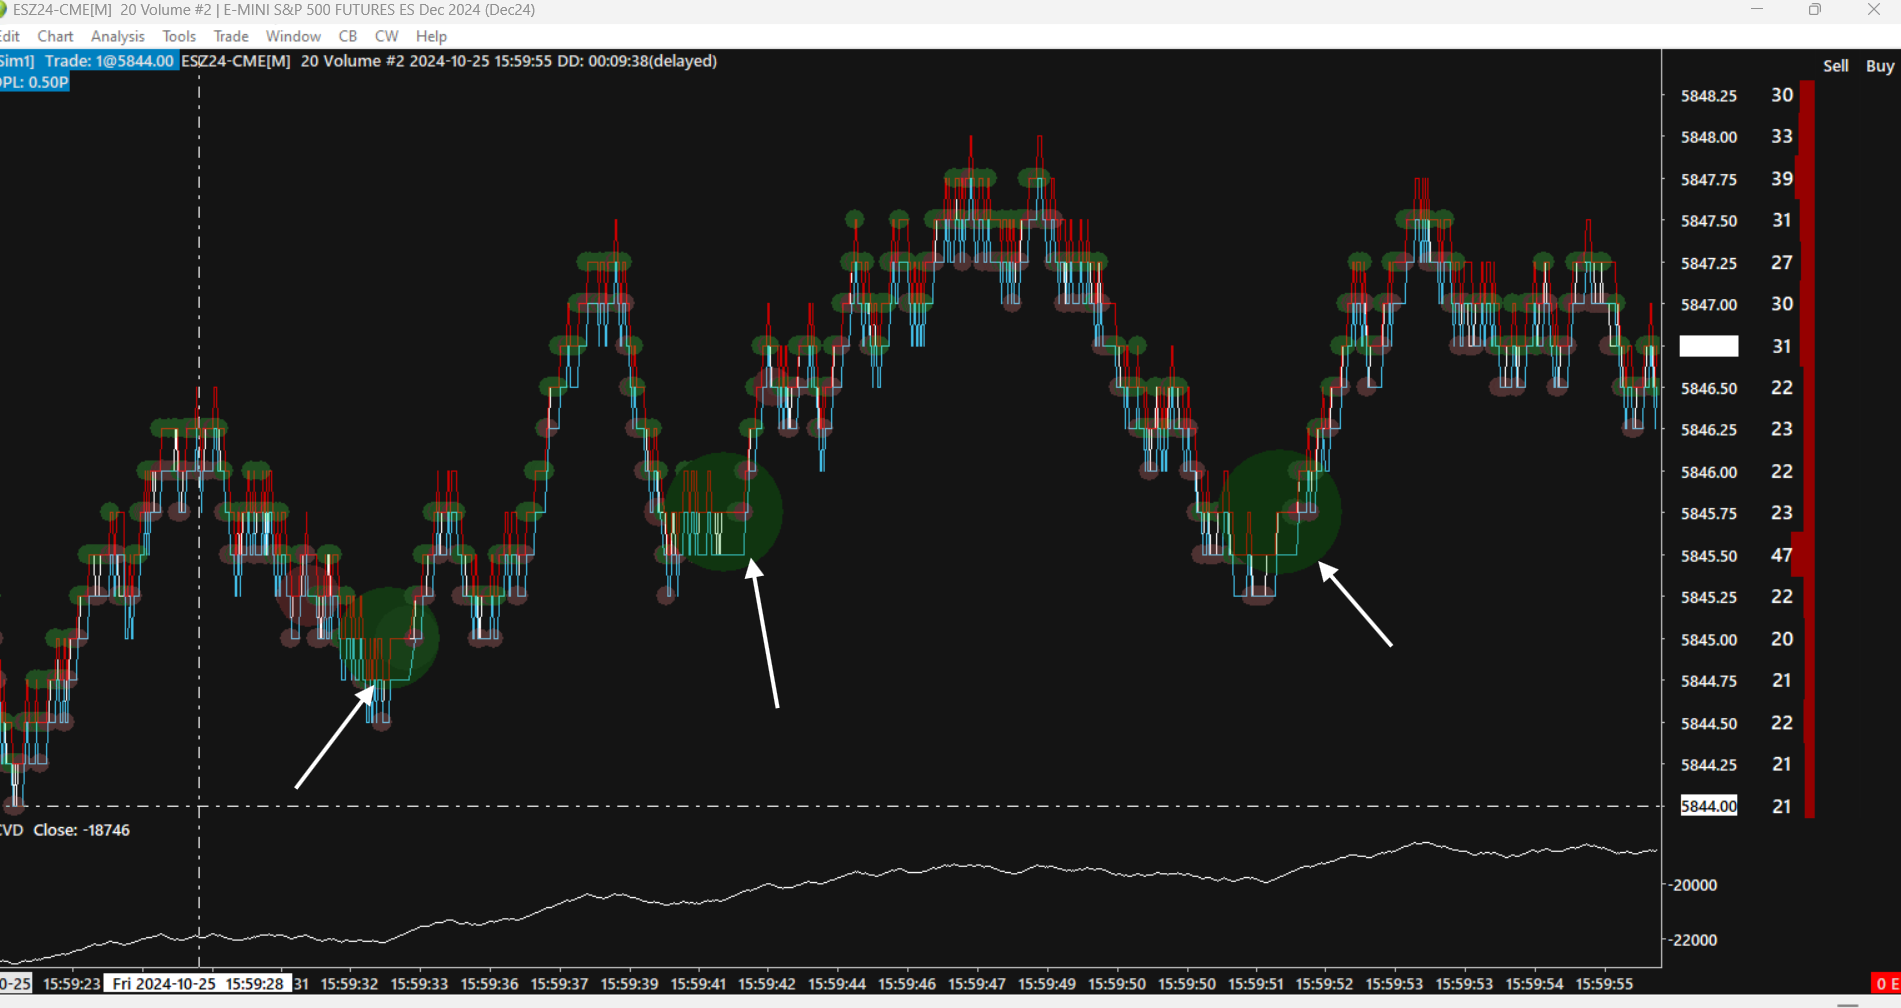This screenshot has height=1008, width=1901.
Task: Click the 15:59:55 time label
Action: coord(1604,984)
